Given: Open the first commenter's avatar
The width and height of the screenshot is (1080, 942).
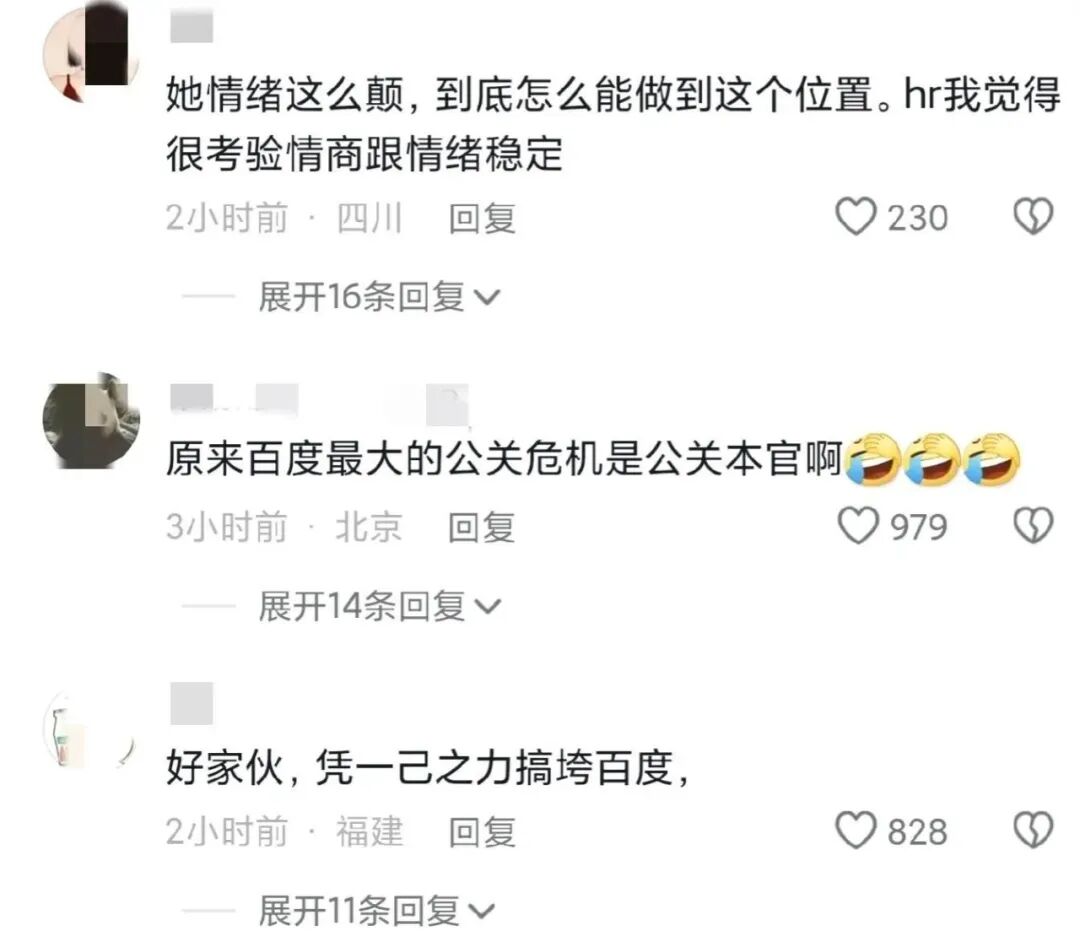Looking at the screenshot, I should point(90,52).
